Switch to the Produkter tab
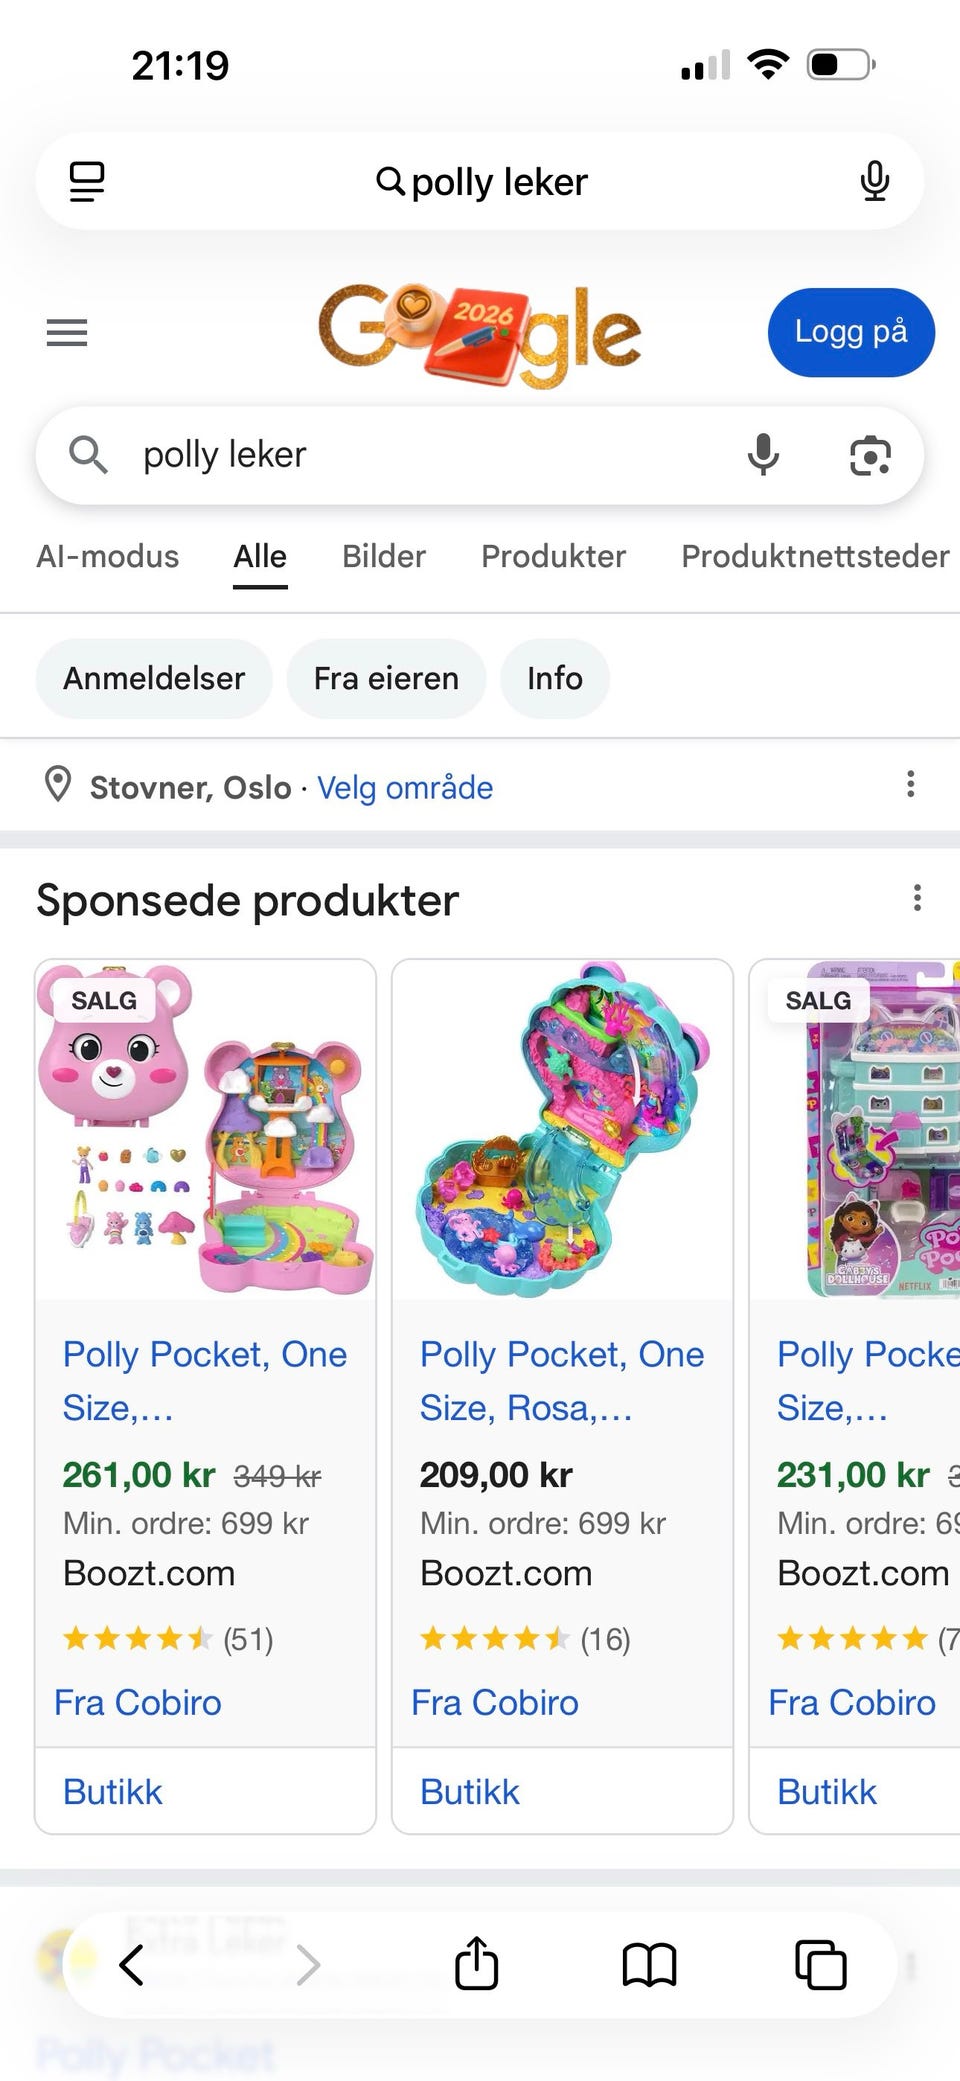960x2081 pixels. 553,556
